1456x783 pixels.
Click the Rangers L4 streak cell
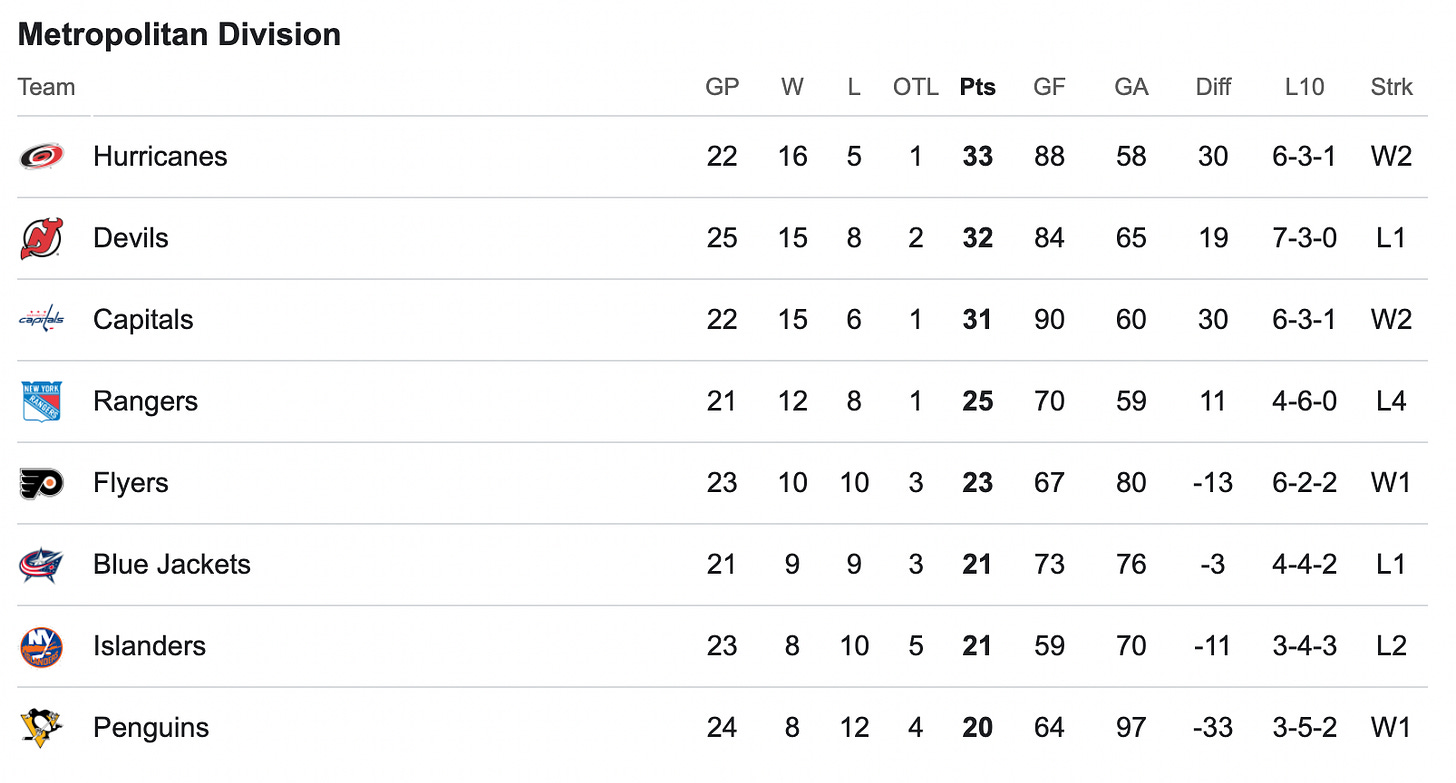pos(1391,401)
